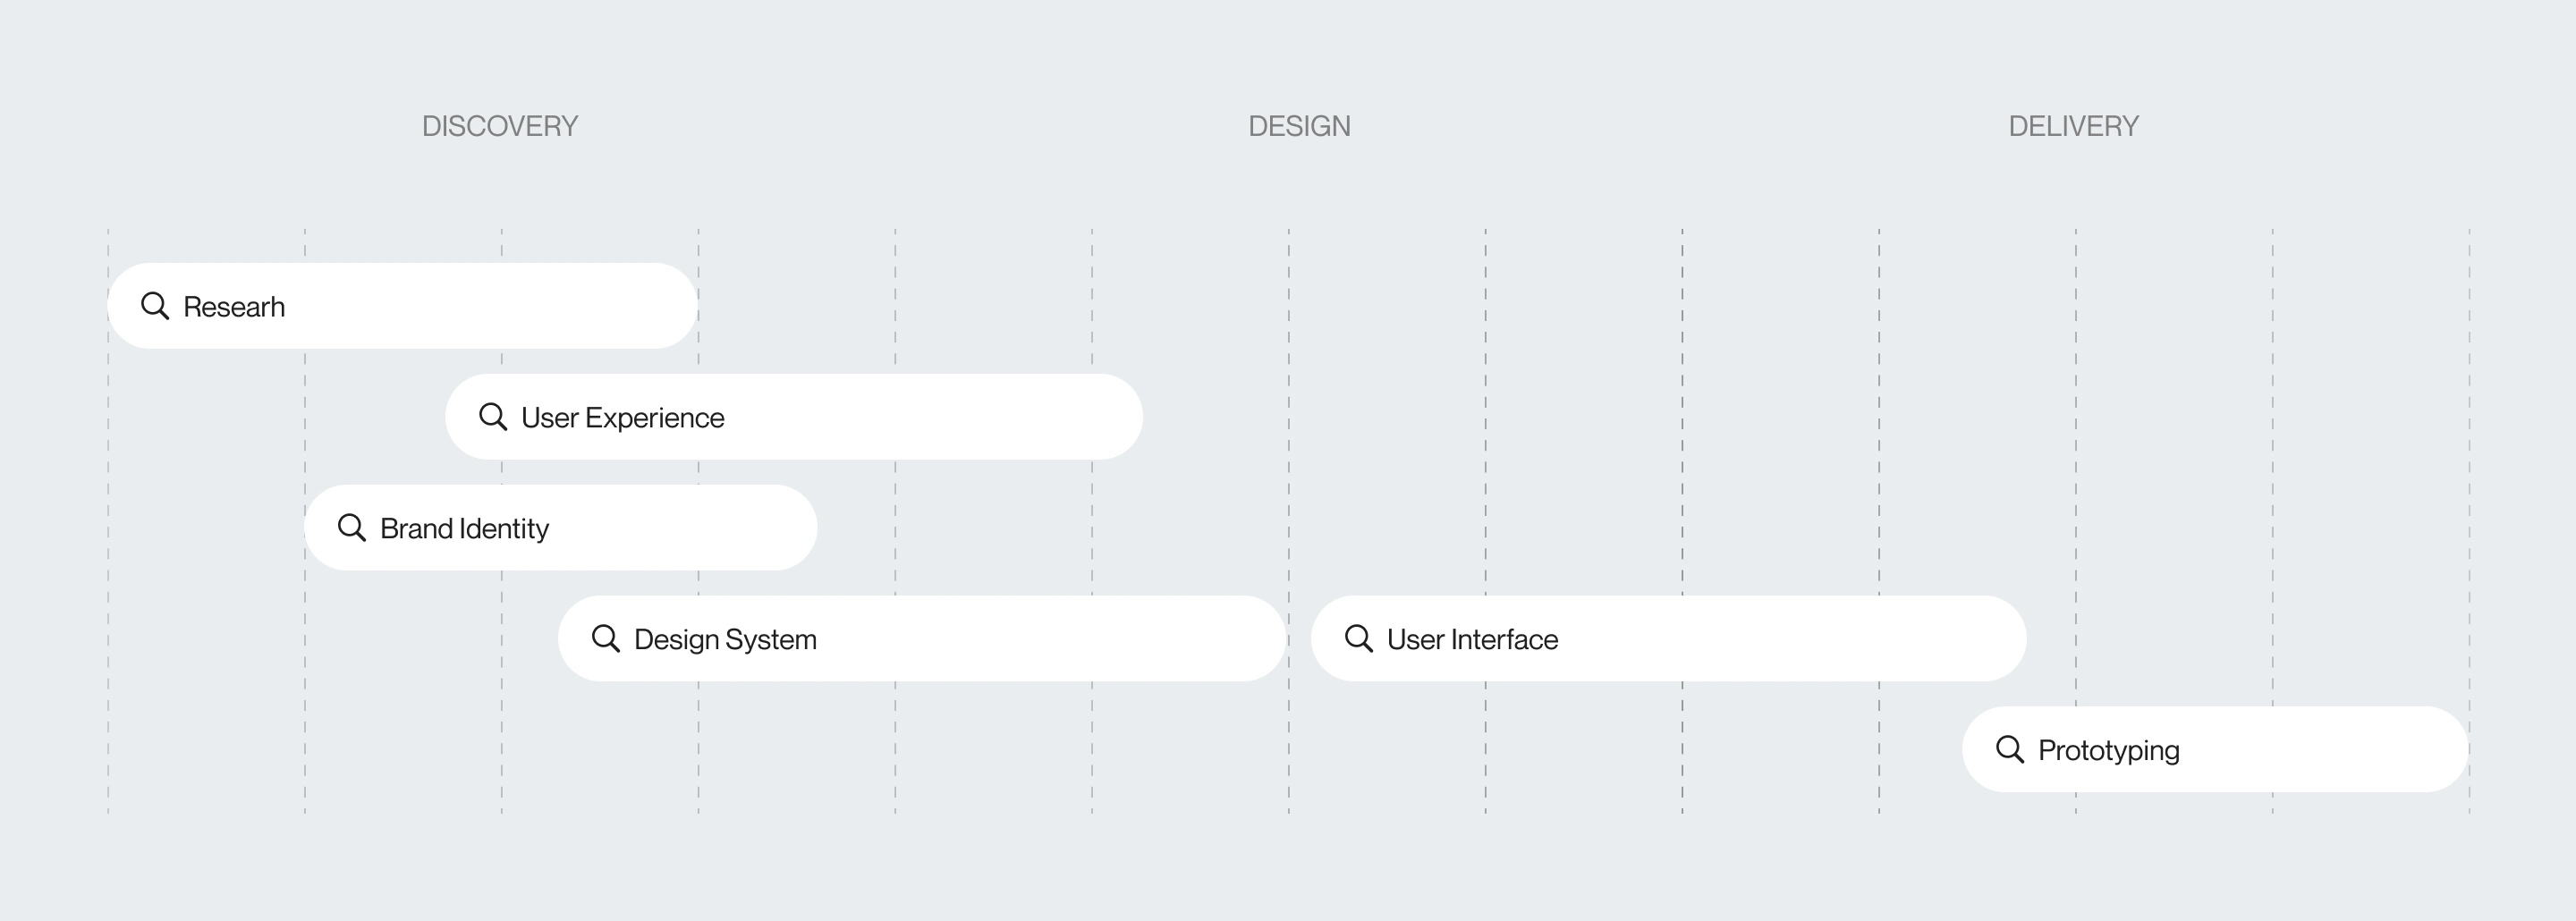
Task: Click the magnifier icon in Prototyping bar
Action: tap(2010, 750)
